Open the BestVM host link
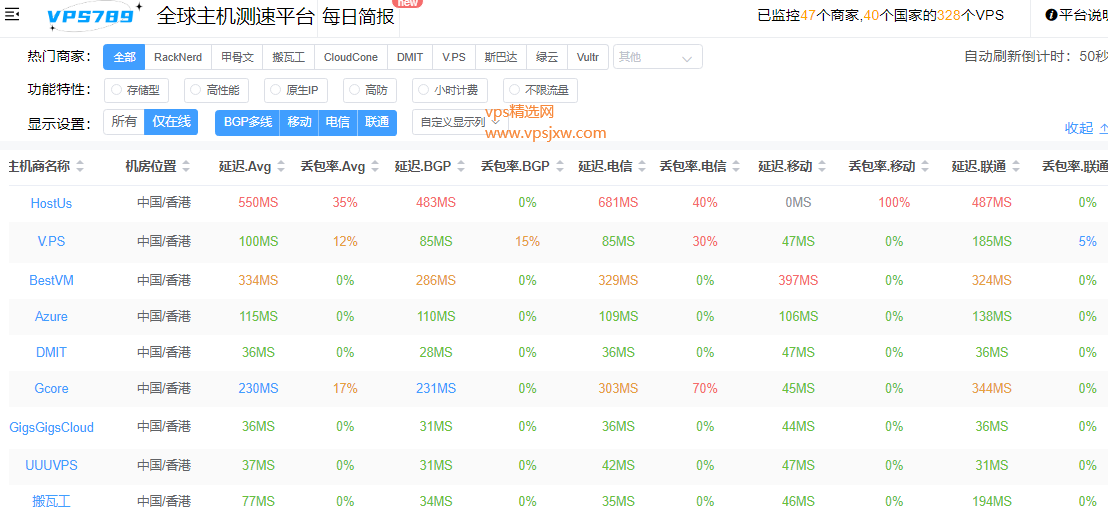 click(x=51, y=280)
